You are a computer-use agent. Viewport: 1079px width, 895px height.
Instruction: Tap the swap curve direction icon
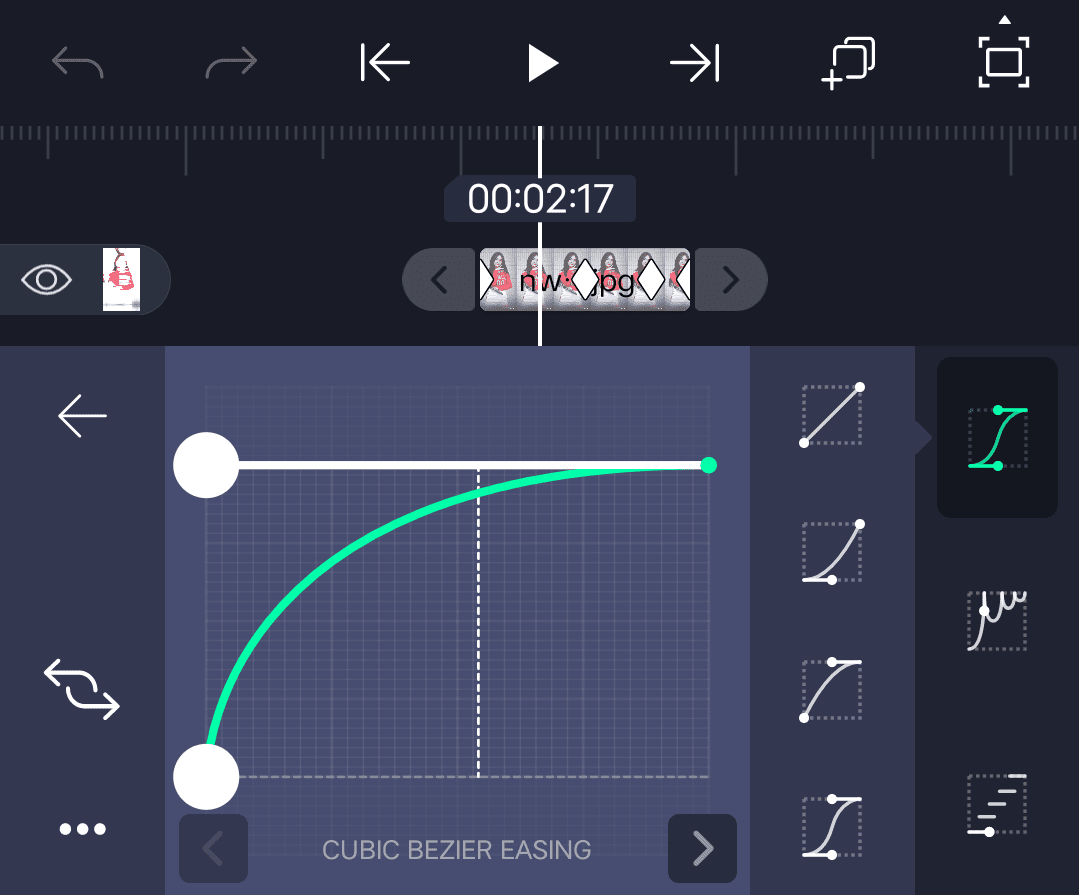(82, 689)
